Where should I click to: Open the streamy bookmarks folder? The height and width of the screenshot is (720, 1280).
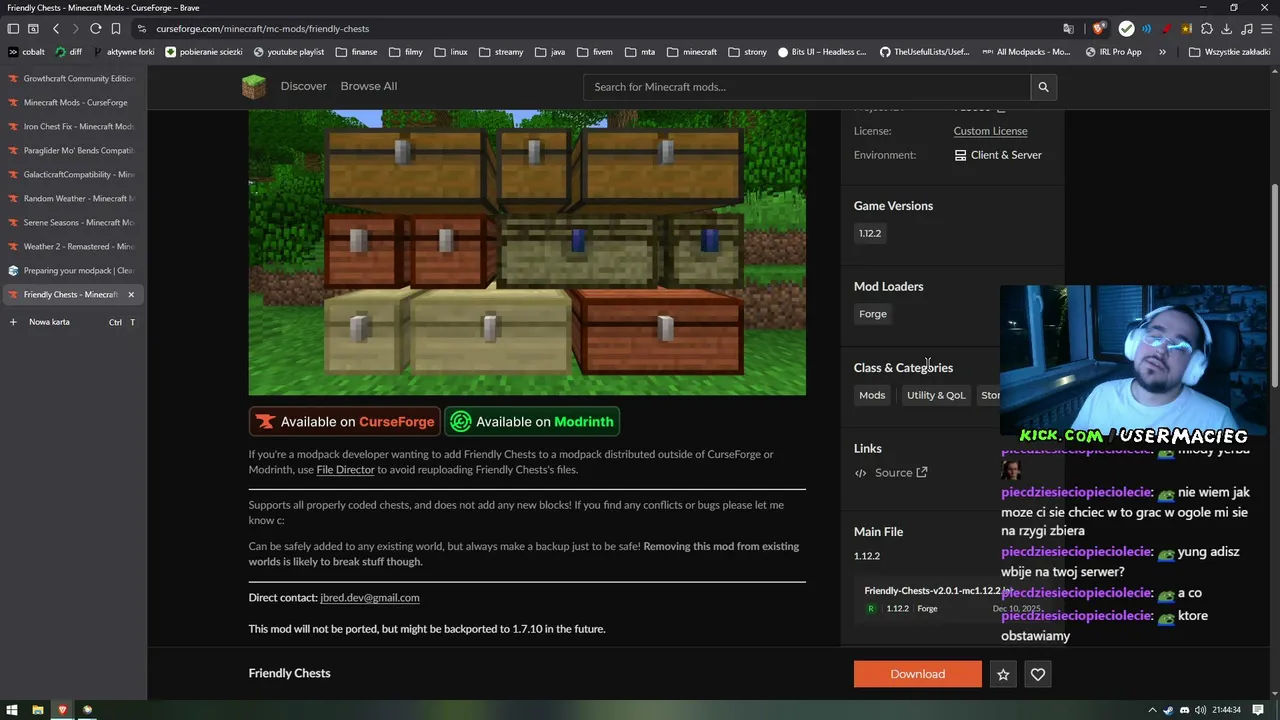click(x=501, y=52)
